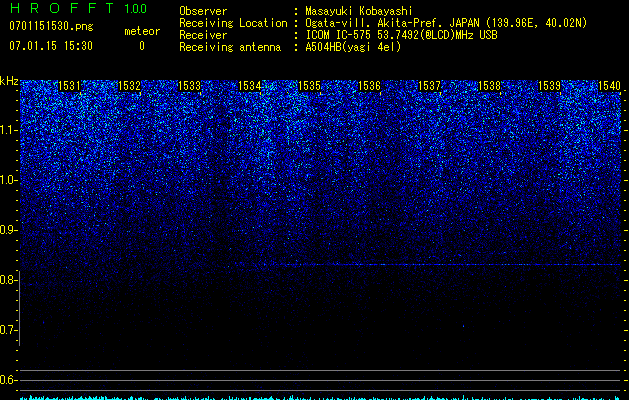This screenshot has width=629, height=400.
Task: Click the grey vertical range bar beside 0.8
Action: tap(19, 308)
